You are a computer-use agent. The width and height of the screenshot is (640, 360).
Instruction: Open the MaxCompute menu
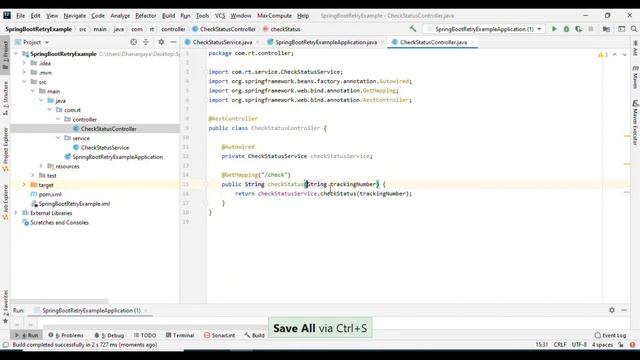point(274,16)
